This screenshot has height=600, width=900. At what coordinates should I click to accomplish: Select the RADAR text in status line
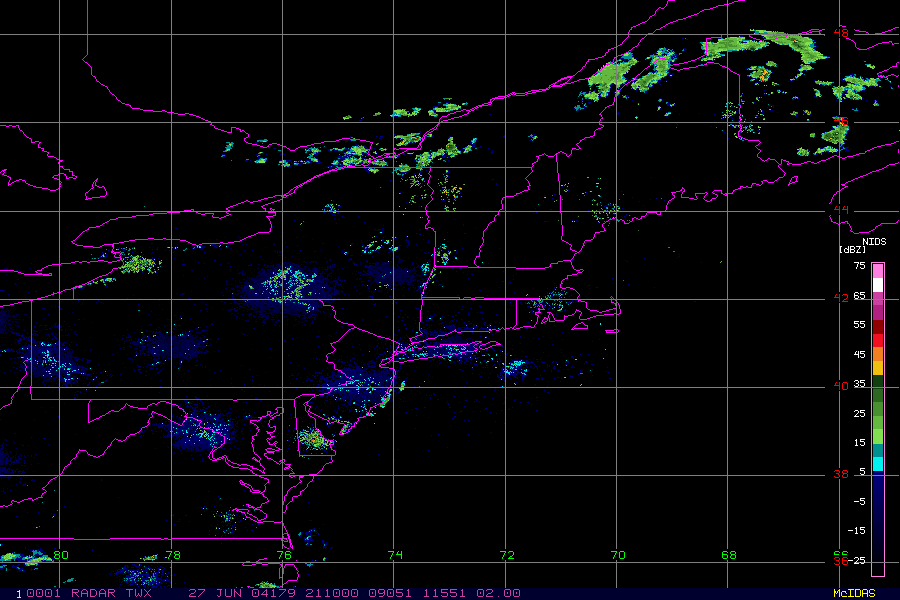tap(94, 593)
